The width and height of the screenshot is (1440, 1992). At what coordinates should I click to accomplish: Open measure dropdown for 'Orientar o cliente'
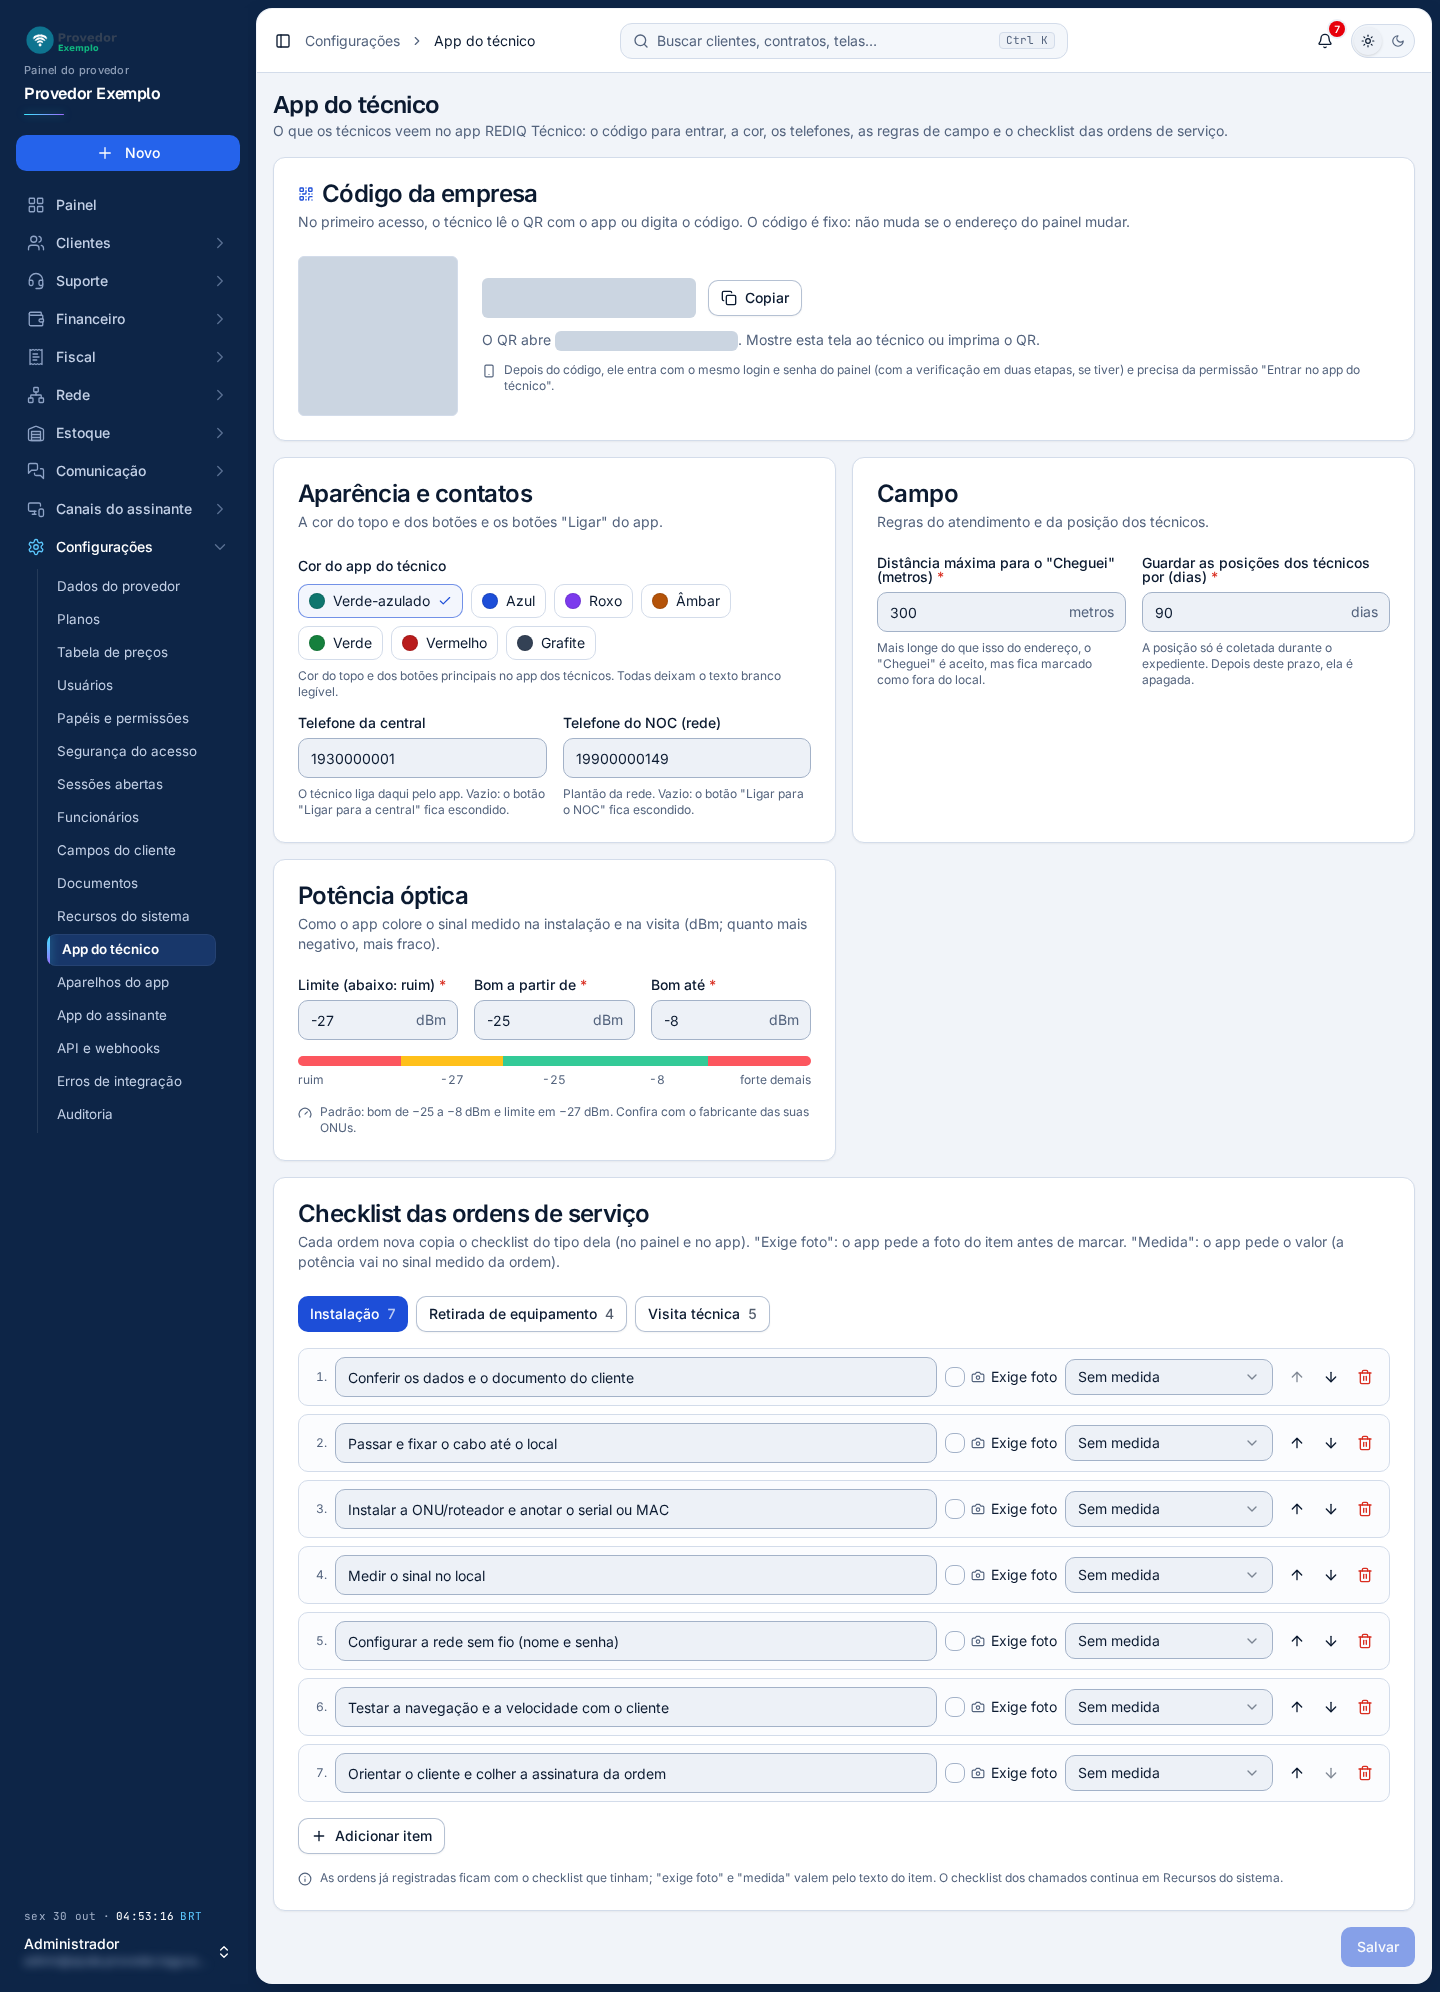pyautogui.click(x=1168, y=1773)
